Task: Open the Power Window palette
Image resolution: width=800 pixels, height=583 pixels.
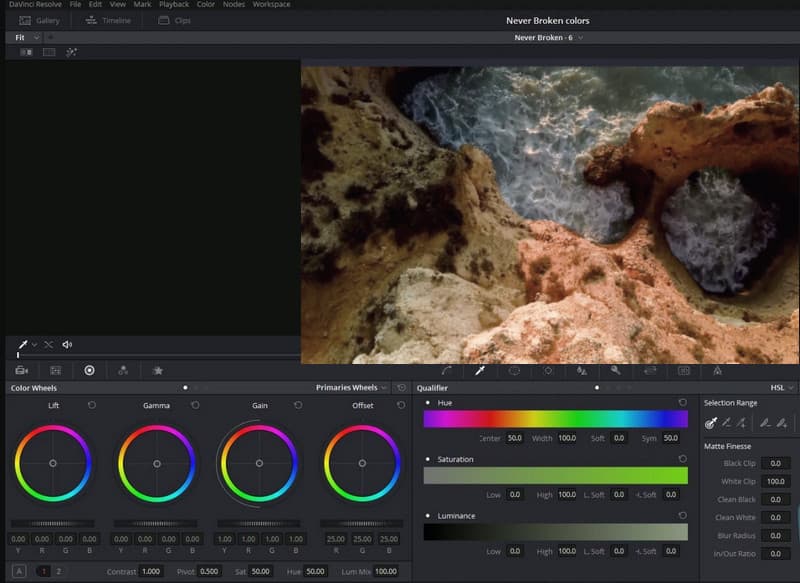Action: pyautogui.click(x=514, y=370)
